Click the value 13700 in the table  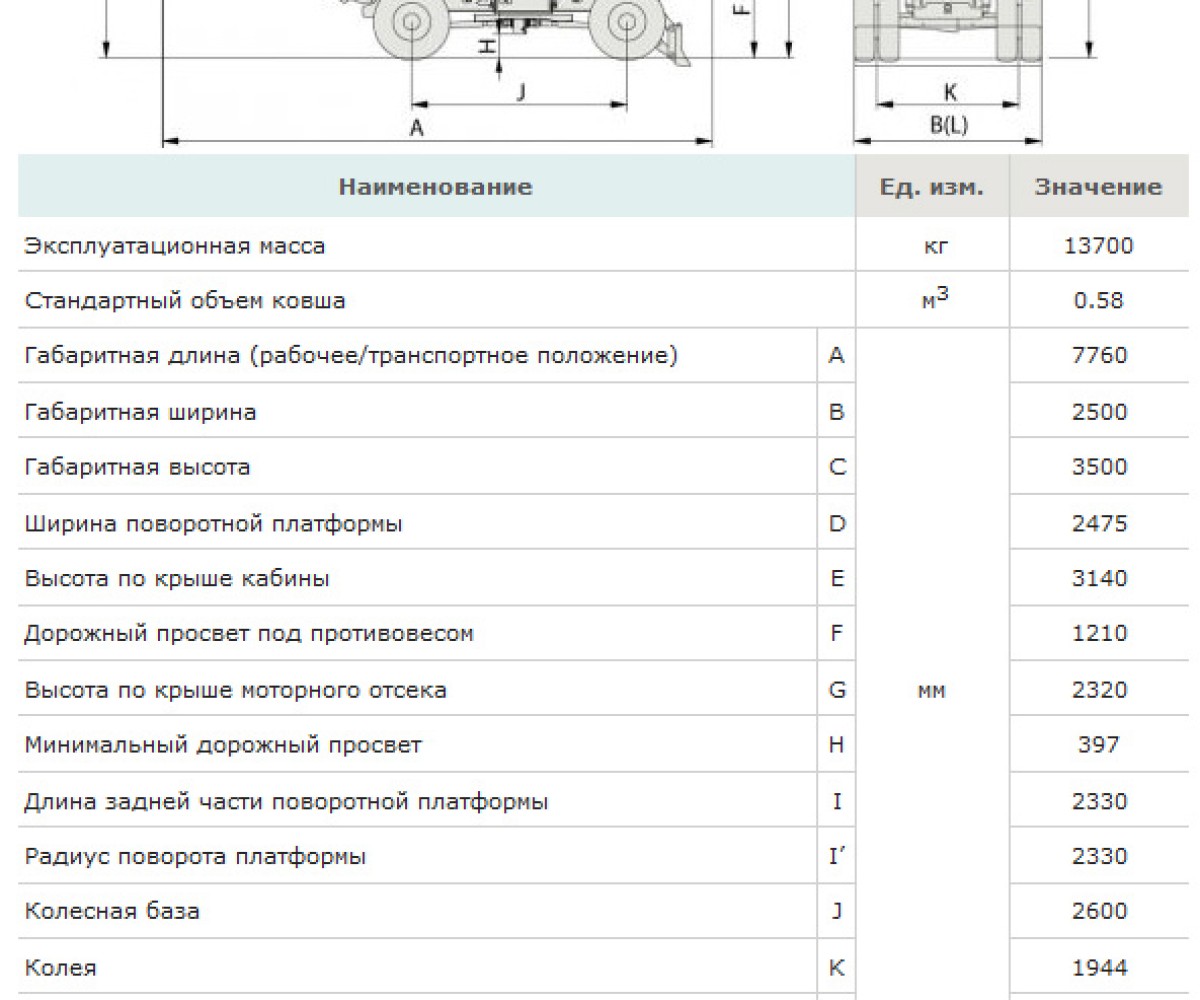click(1099, 246)
